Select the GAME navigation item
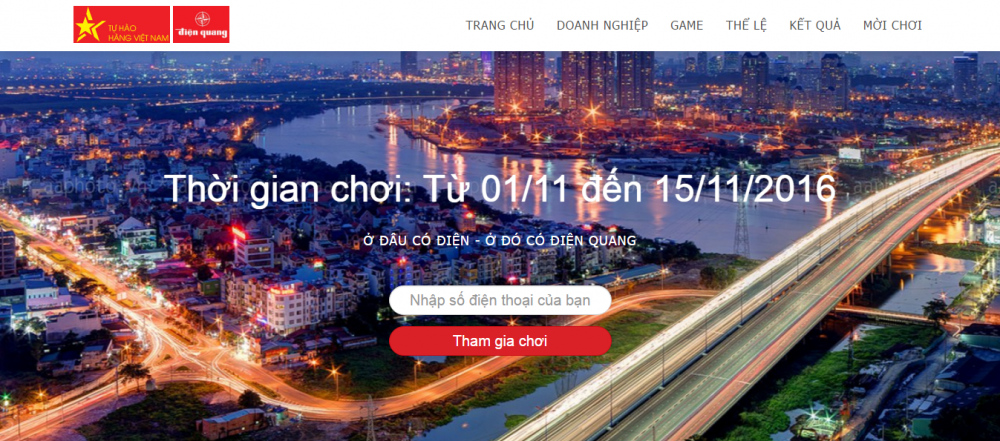This screenshot has height=441, width=1000. [x=686, y=26]
